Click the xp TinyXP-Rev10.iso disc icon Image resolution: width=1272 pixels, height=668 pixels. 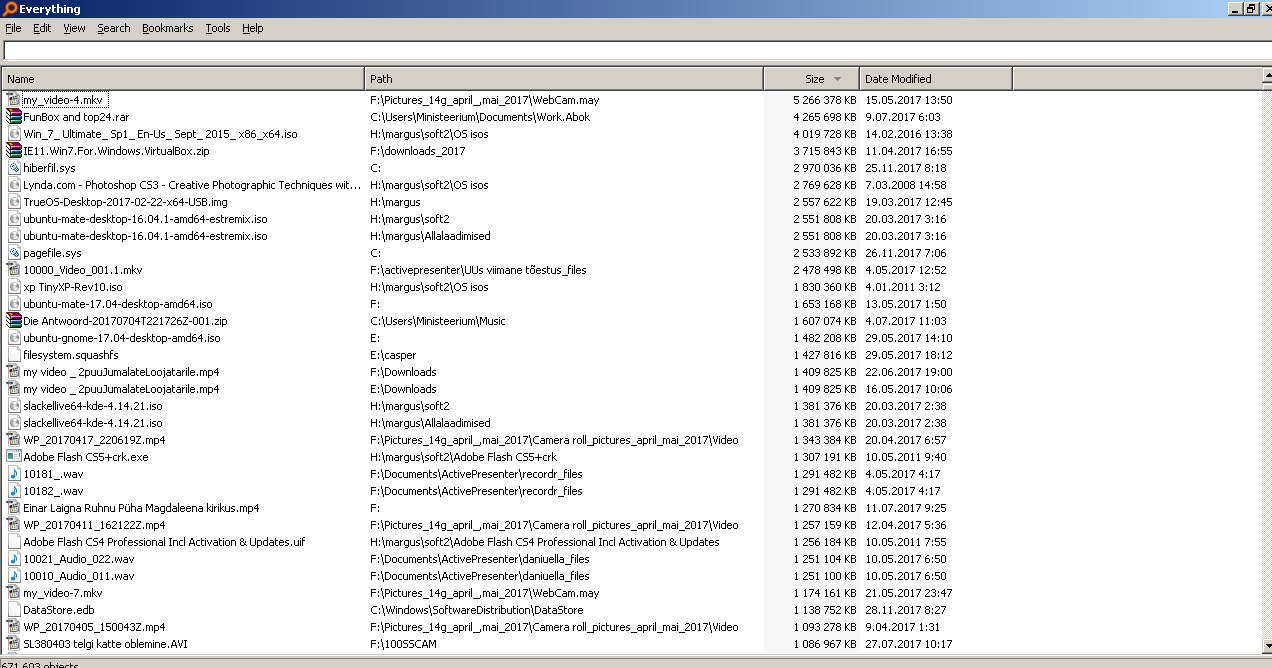click(14, 287)
